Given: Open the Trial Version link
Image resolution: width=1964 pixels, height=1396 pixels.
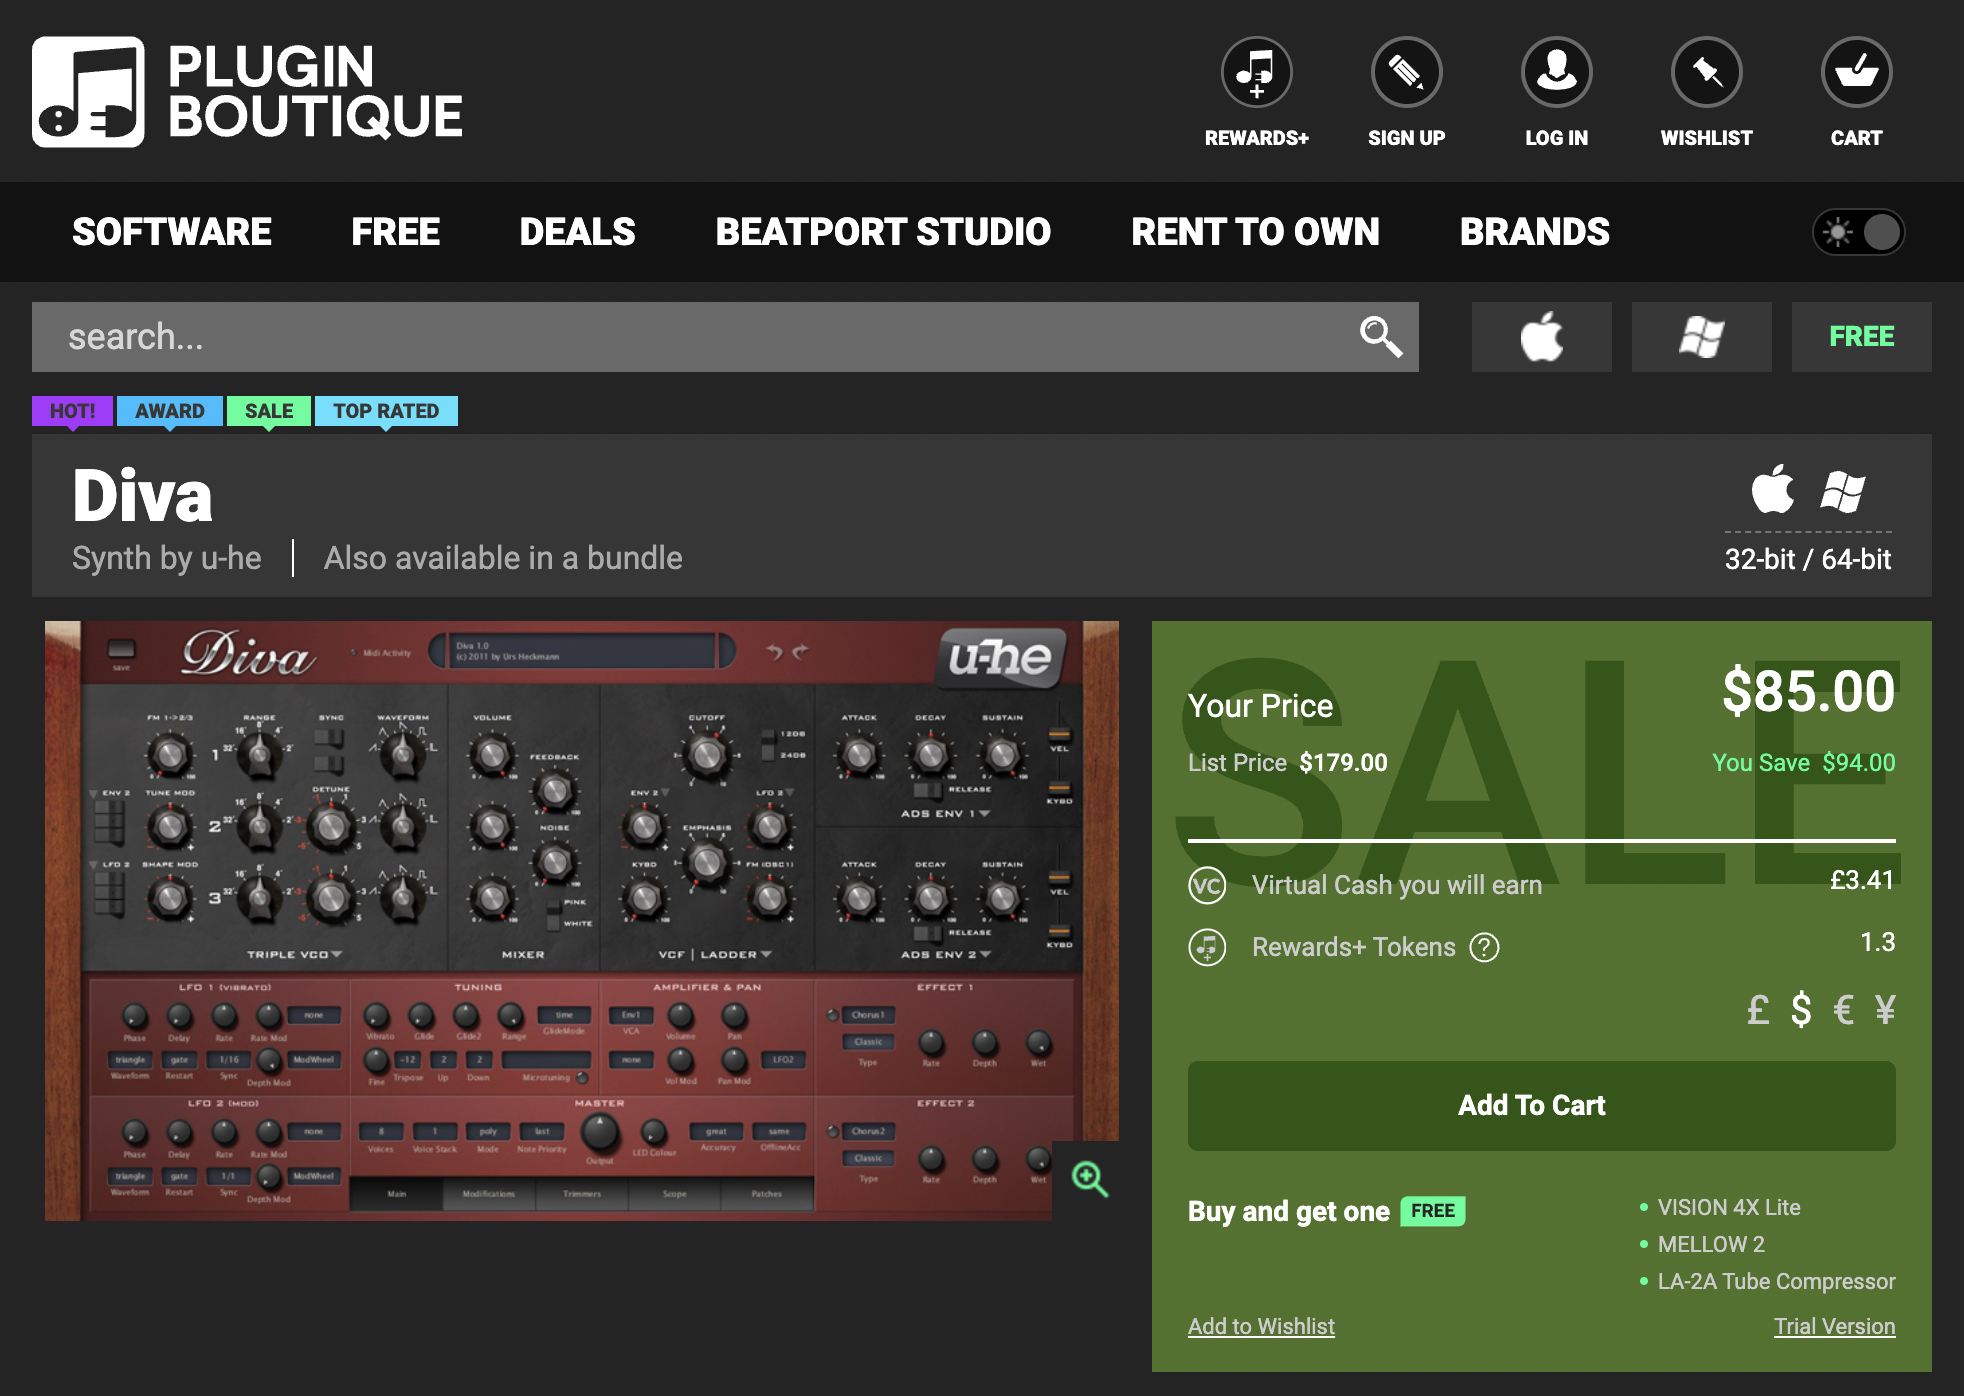Looking at the screenshot, I should 1834,1326.
